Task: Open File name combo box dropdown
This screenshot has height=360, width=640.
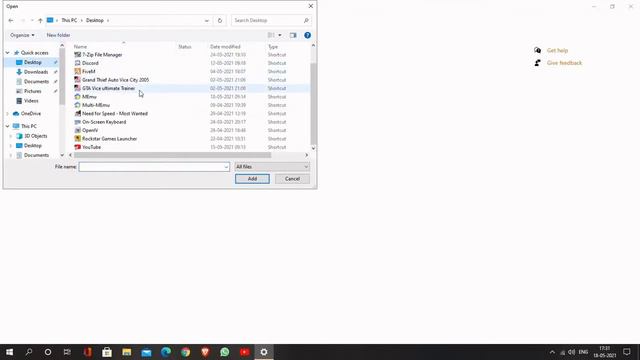Action: pos(226,167)
